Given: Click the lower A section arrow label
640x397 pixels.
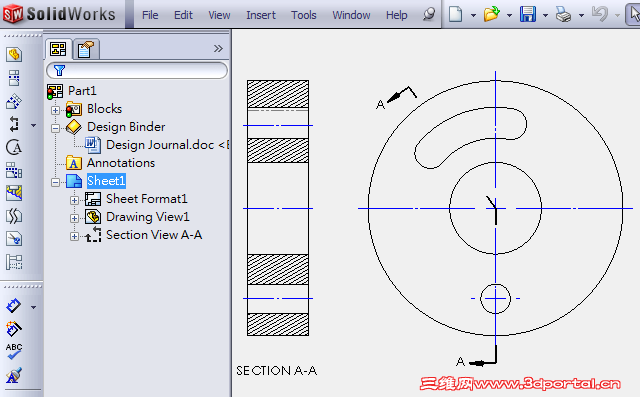Looking at the screenshot, I should [460, 362].
